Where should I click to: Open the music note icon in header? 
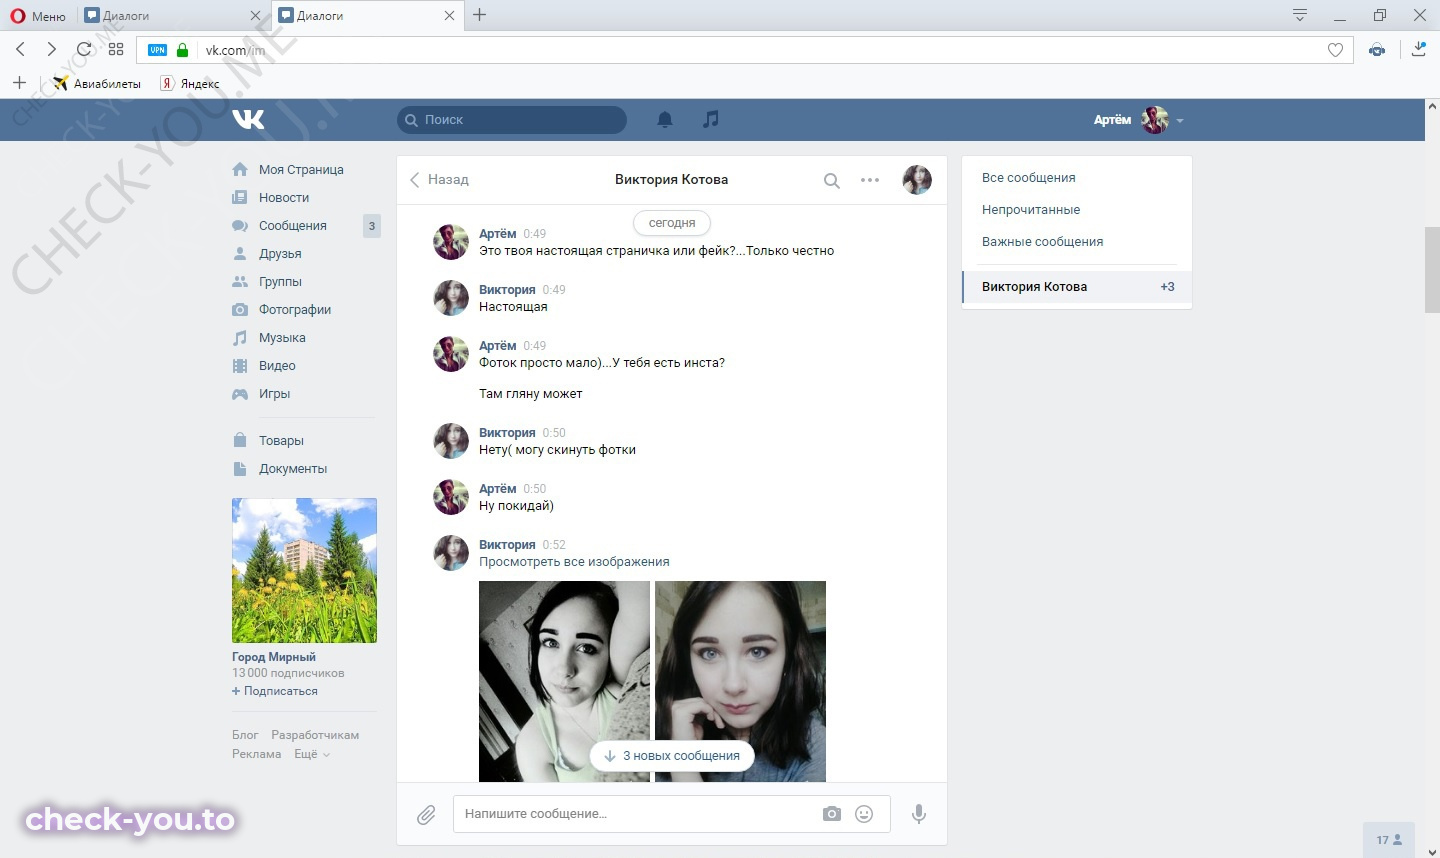(x=711, y=119)
